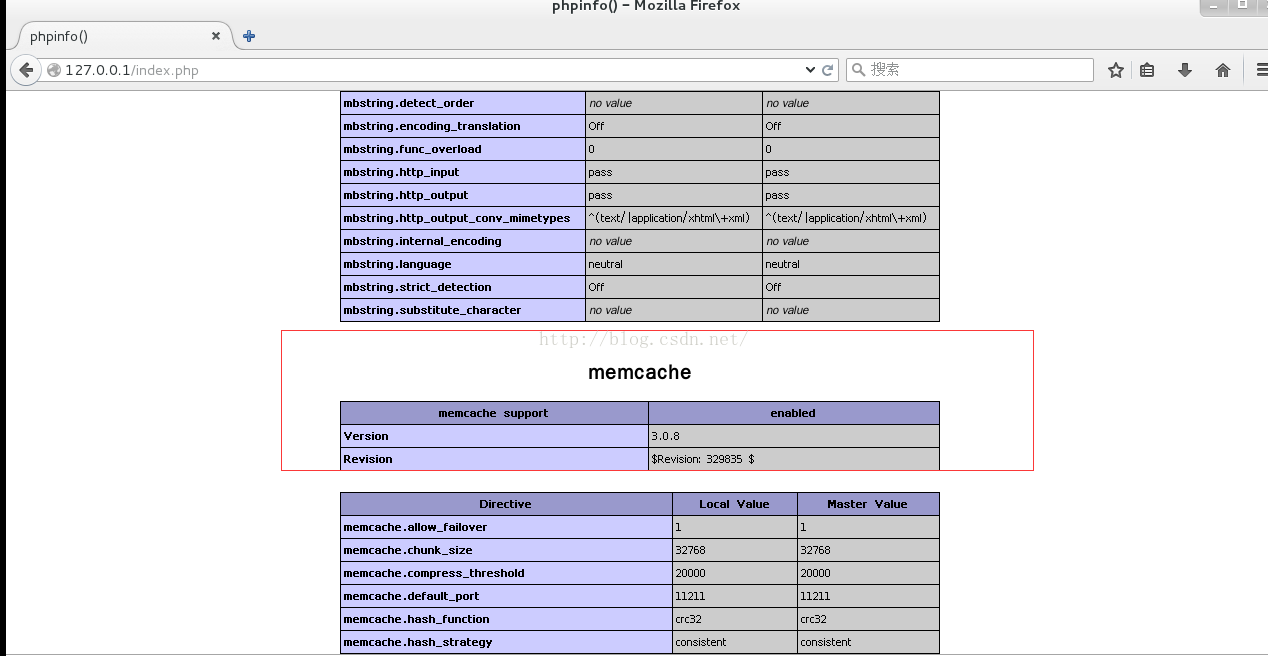Select the mbstring.encoding_translation label
The width and height of the screenshot is (1268, 656).
432,126
